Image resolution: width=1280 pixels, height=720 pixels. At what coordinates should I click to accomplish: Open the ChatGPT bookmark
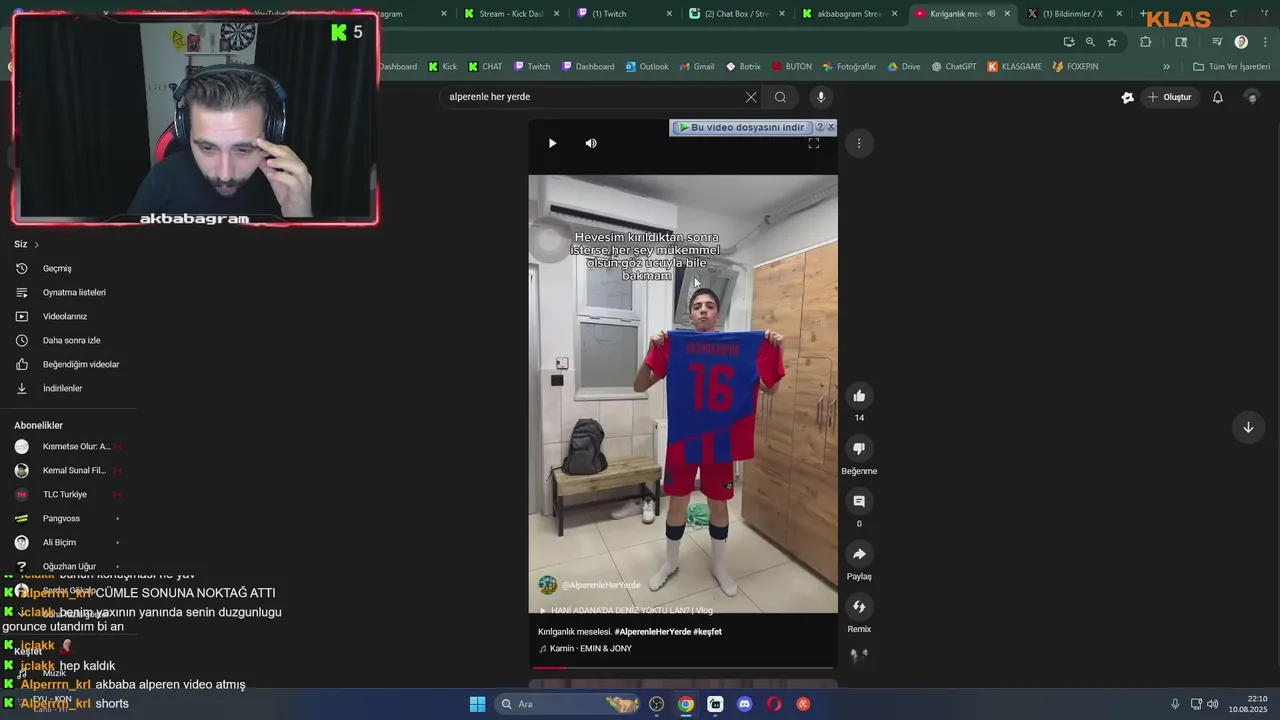click(954, 67)
